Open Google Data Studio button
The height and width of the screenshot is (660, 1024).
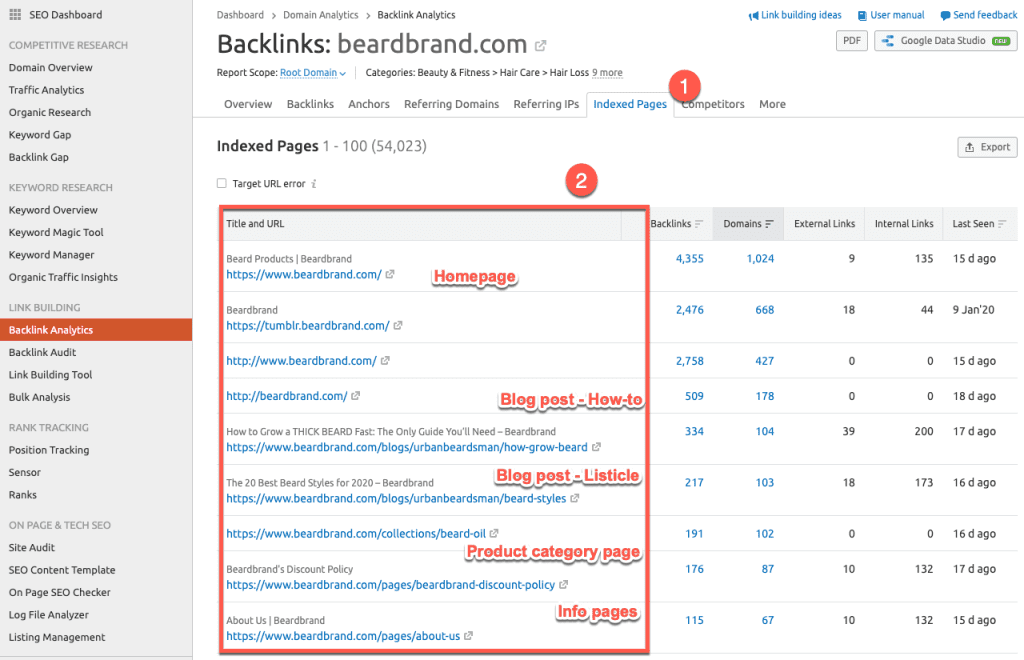point(945,41)
